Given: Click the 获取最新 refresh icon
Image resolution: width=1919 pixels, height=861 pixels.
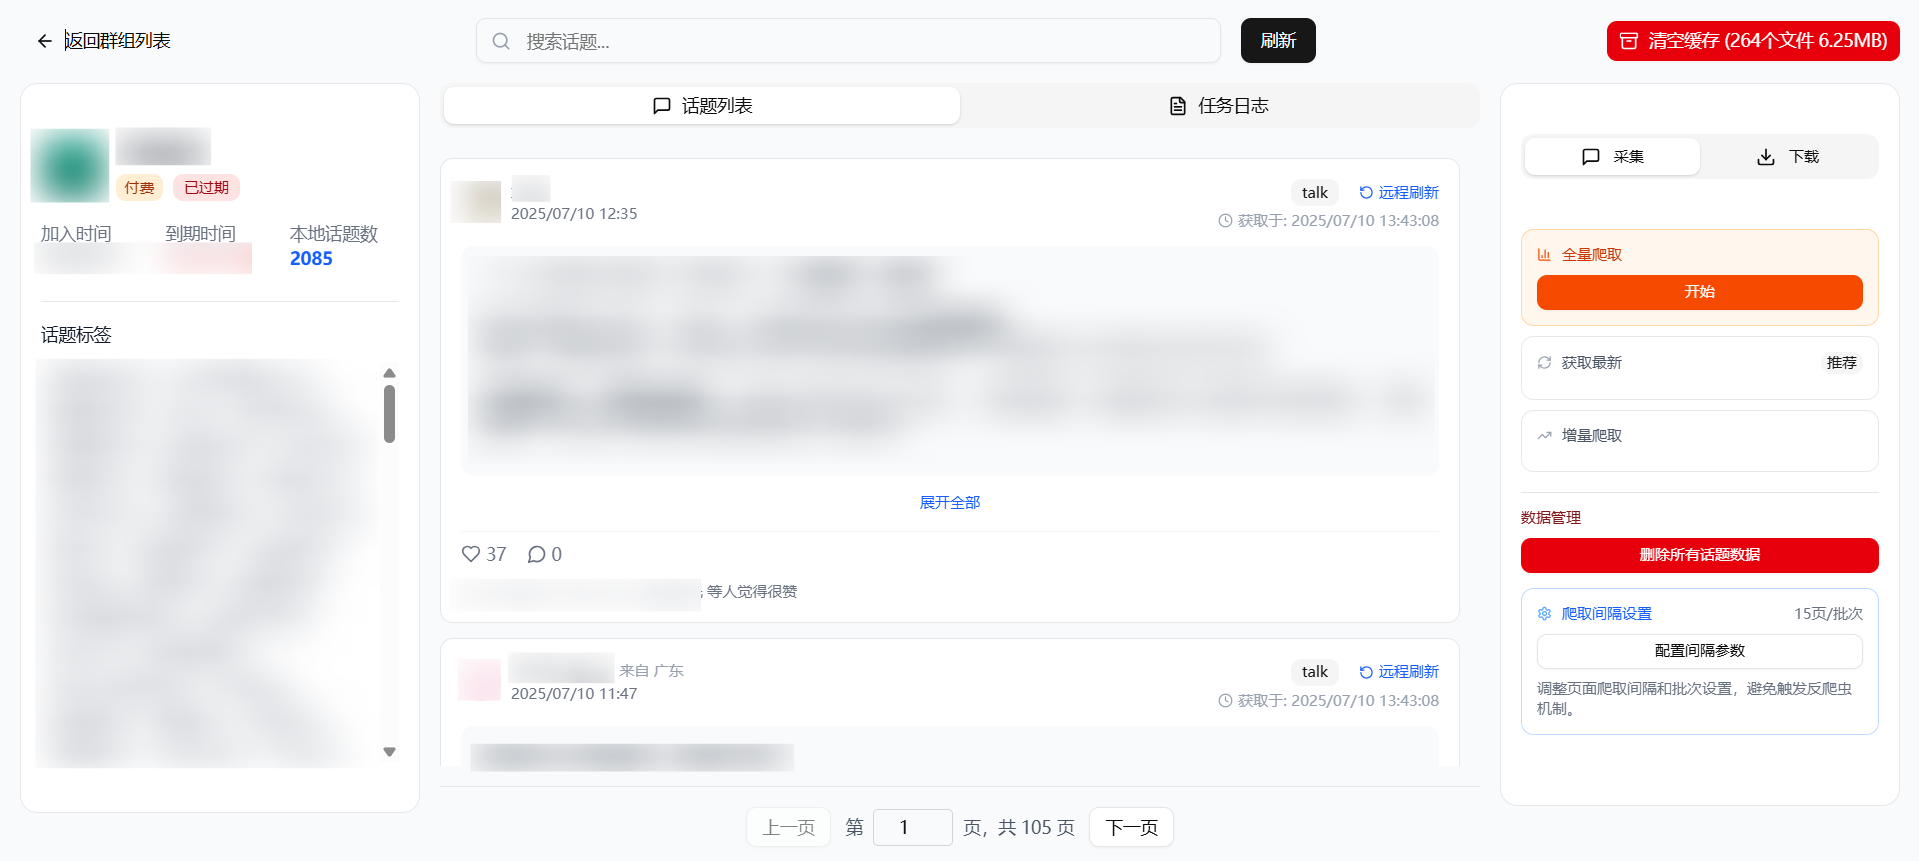Looking at the screenshot, I should (x=1544, y=362).
